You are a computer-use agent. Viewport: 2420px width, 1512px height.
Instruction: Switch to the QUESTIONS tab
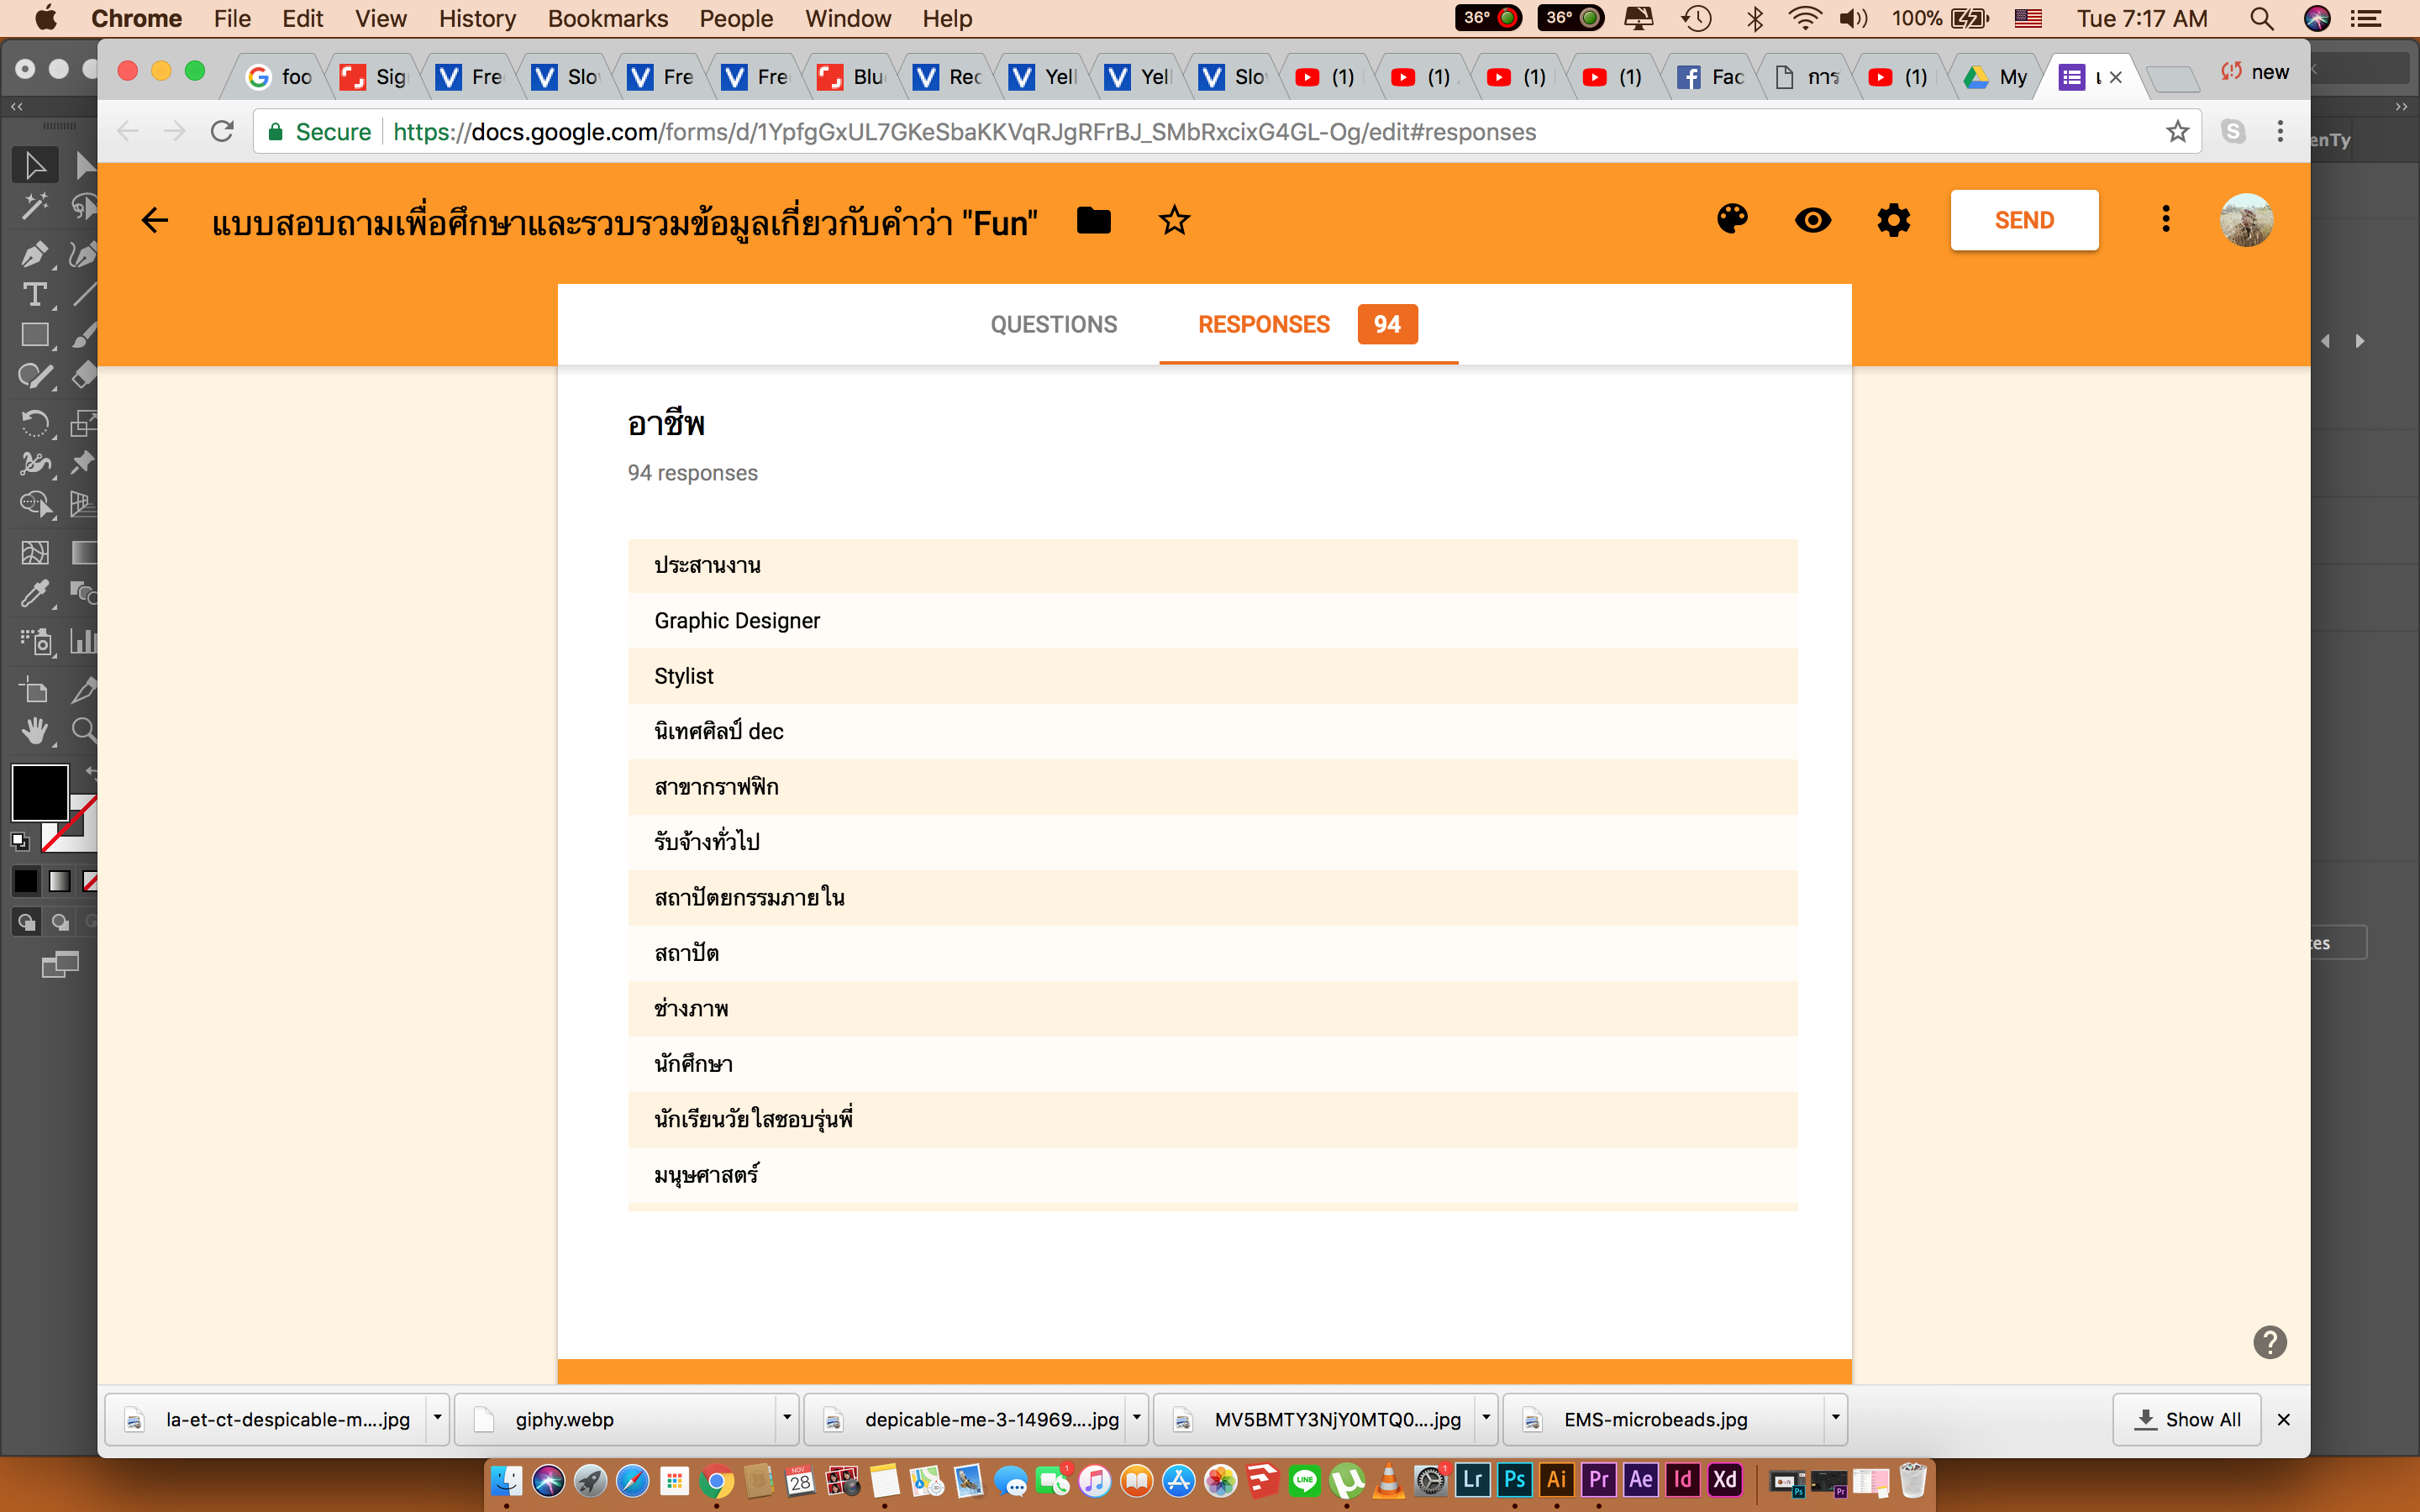click(x=1053, y=324)
